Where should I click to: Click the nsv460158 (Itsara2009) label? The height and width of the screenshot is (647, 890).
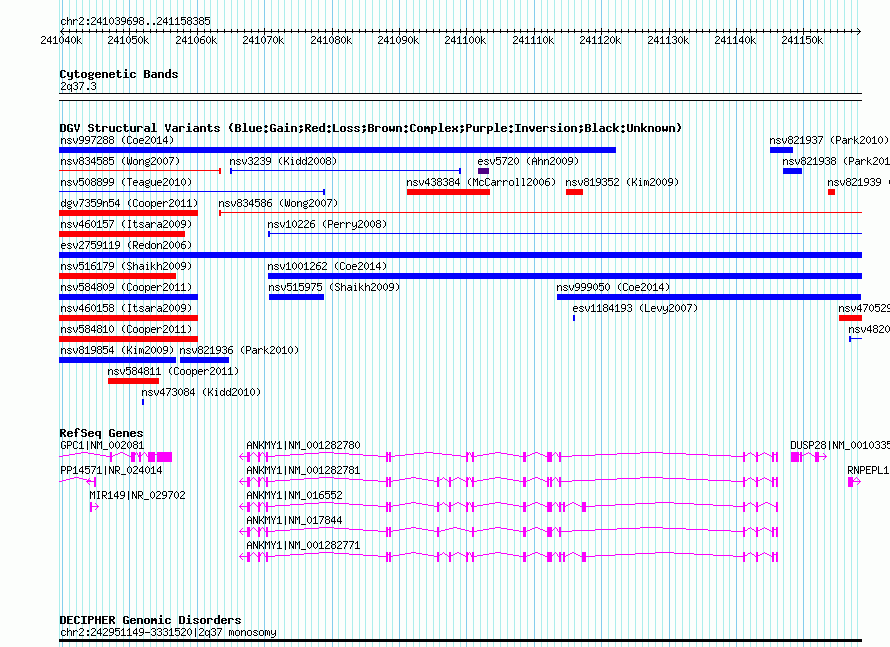126,308
